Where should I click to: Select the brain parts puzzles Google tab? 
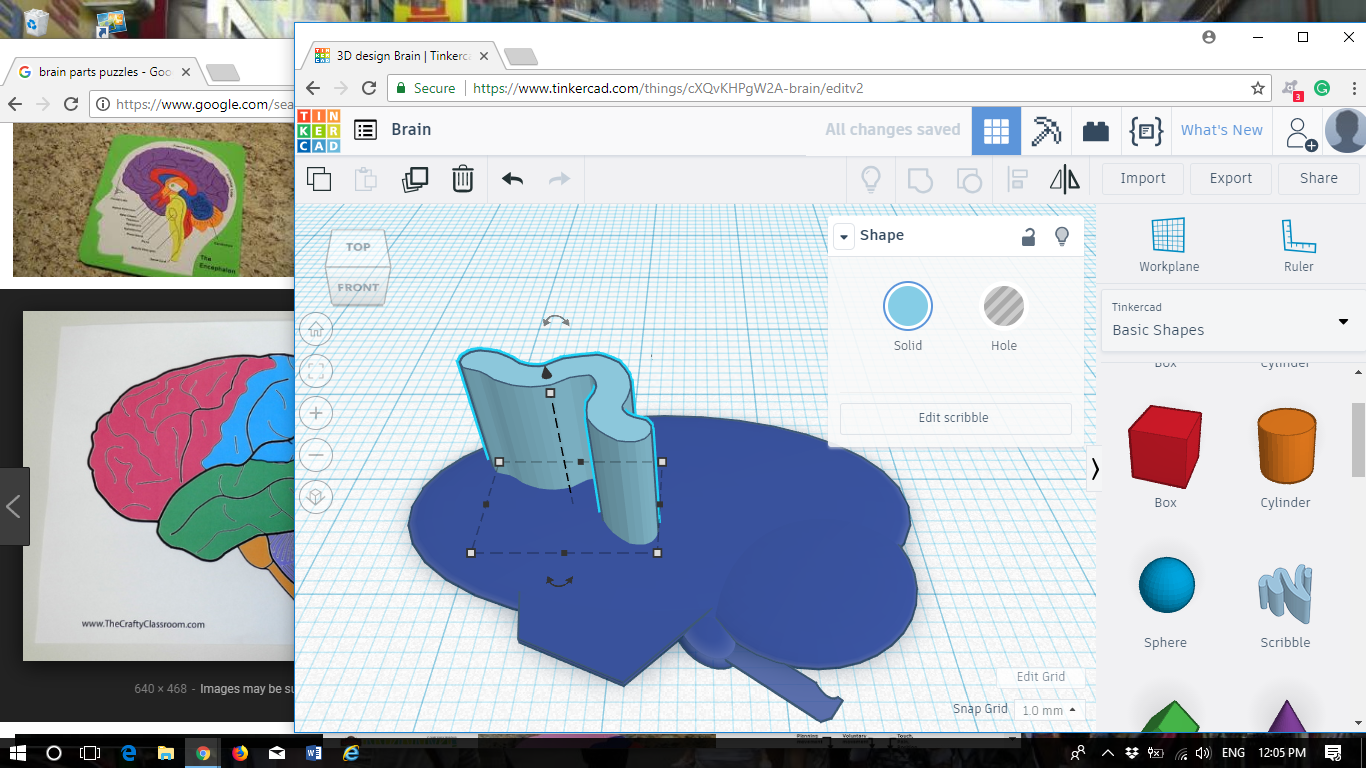pyautogui.click(x=104, y=72)
